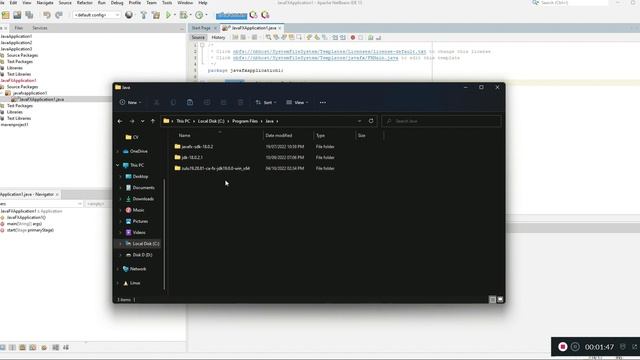This screenshot has width=640, height=360.
Task: Switch editor to History view
Action: pos(218,38)
